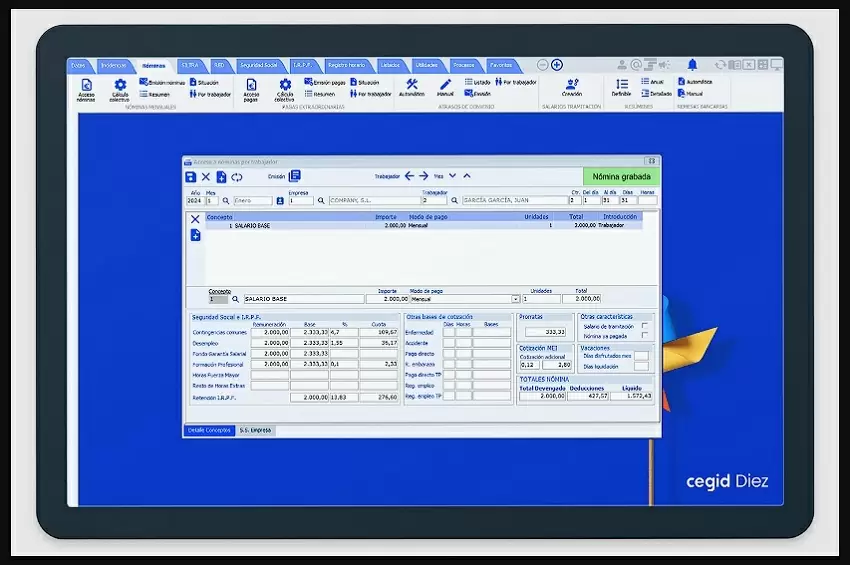The width and height of the screenshot is (850, 565).
Task: Click the Empresa search magnifier
Action: pyautogui.click(x=321, y=201)
